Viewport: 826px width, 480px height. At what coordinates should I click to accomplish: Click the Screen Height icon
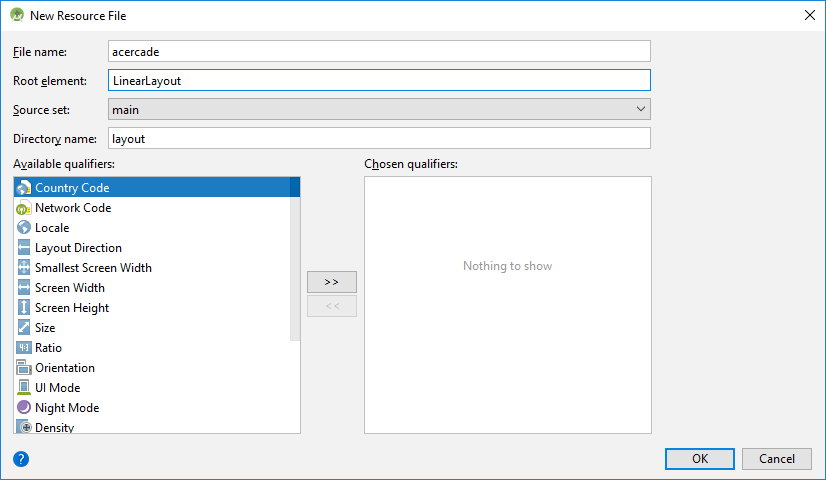(25, 308)
